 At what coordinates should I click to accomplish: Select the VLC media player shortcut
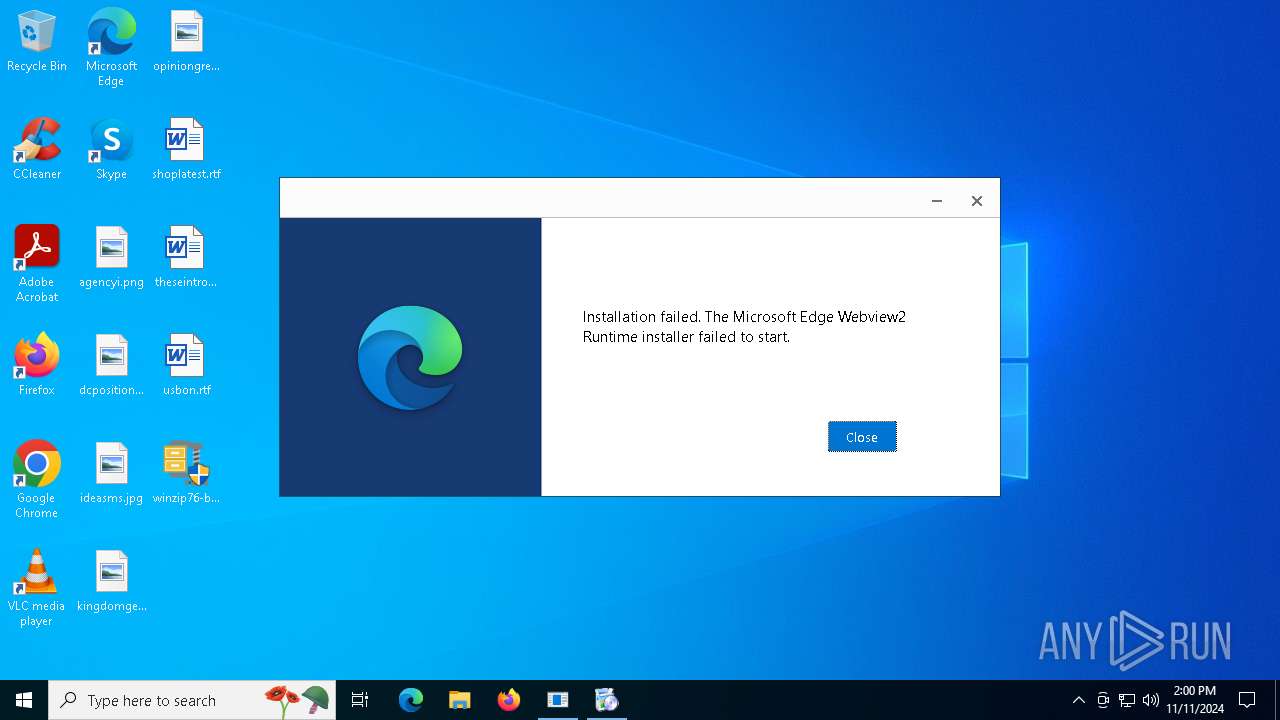pyautogui.click(x=37, y=588)
